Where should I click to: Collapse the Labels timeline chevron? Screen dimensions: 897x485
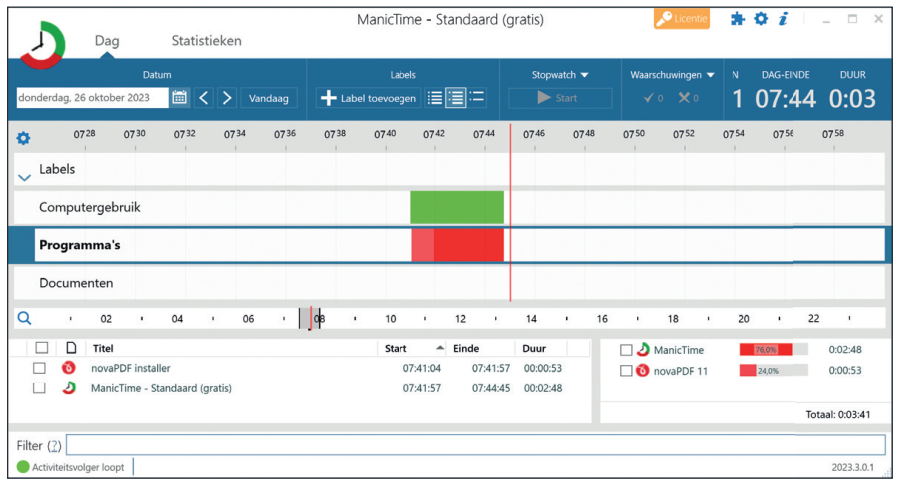[x=24, y=177]
